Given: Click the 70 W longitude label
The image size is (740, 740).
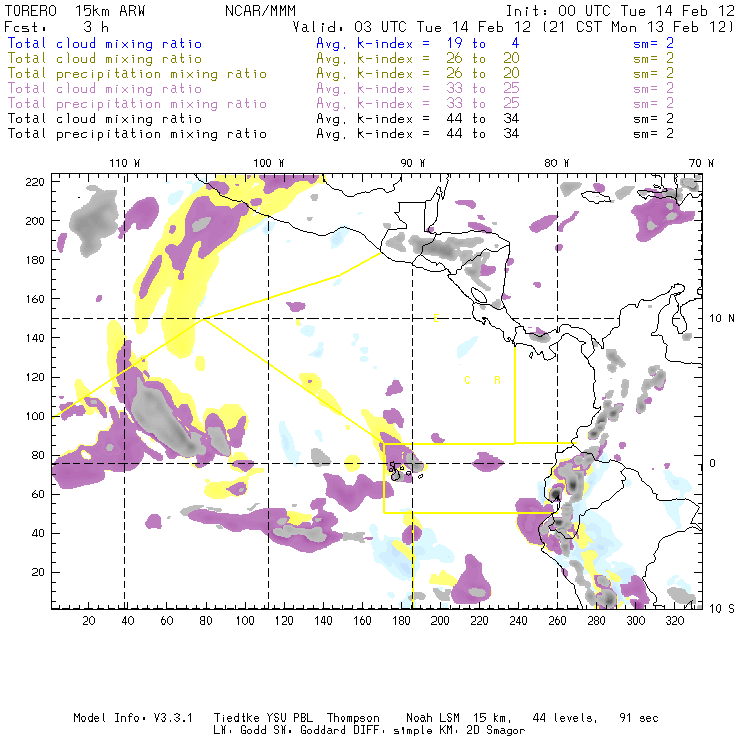Looking at the screenshot, I should (x=702, y=162).
